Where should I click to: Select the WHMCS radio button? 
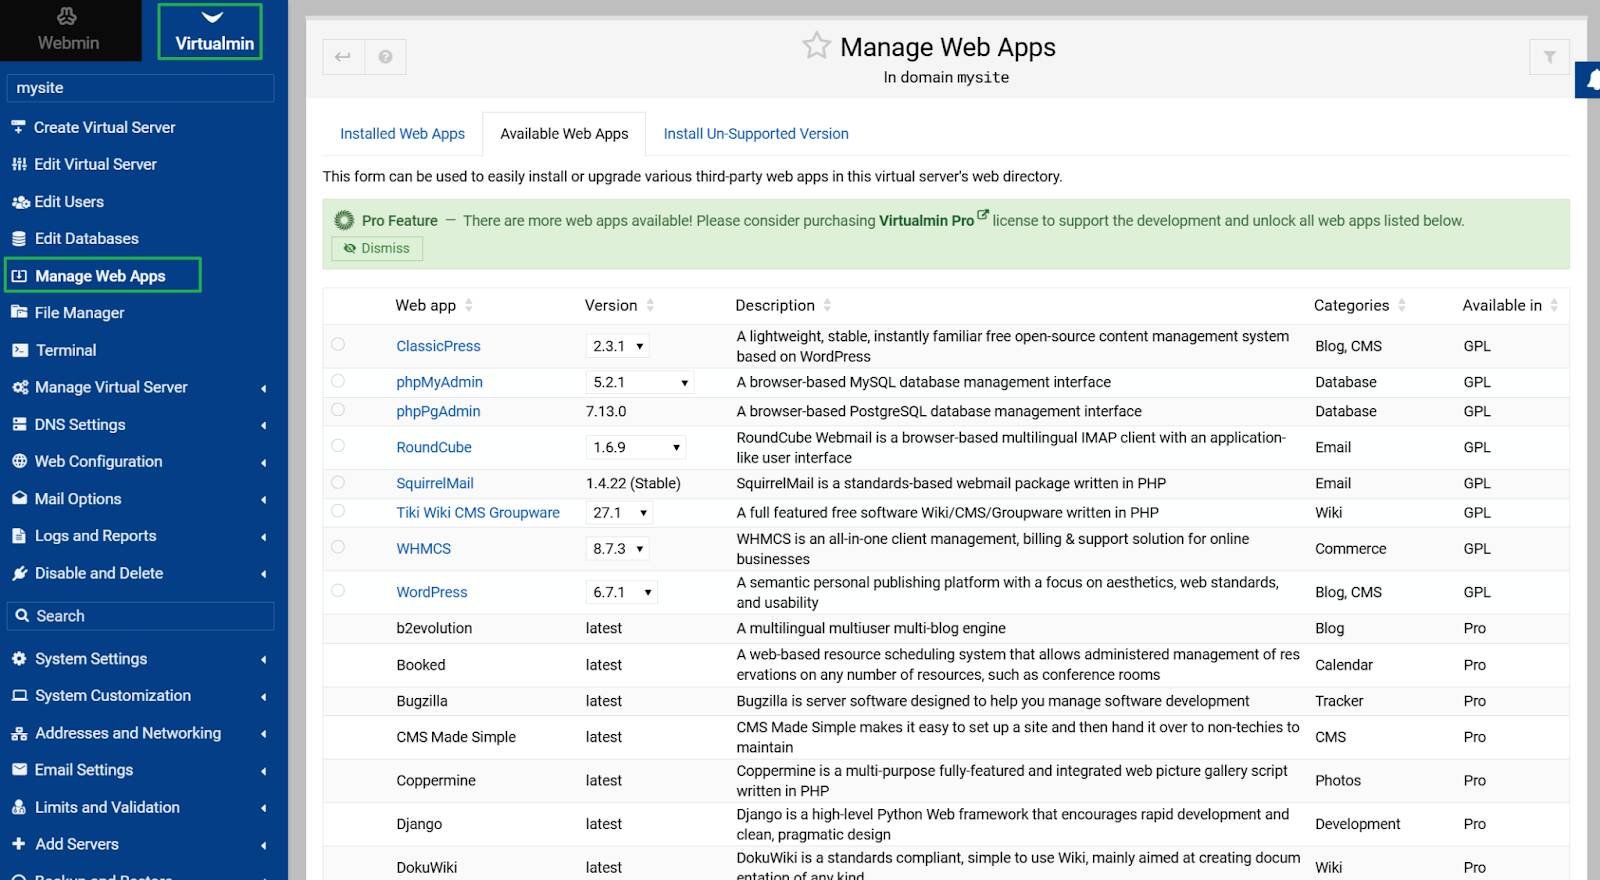pos(338,547)
